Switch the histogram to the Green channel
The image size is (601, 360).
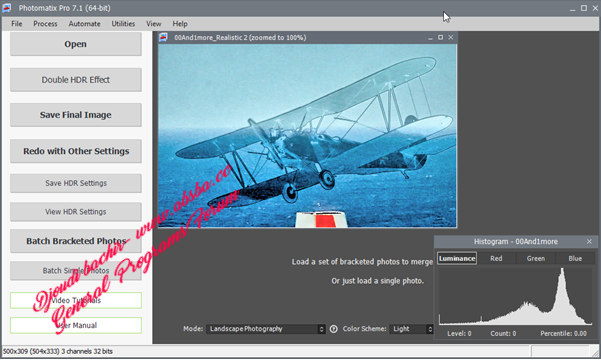click(535, 258)
